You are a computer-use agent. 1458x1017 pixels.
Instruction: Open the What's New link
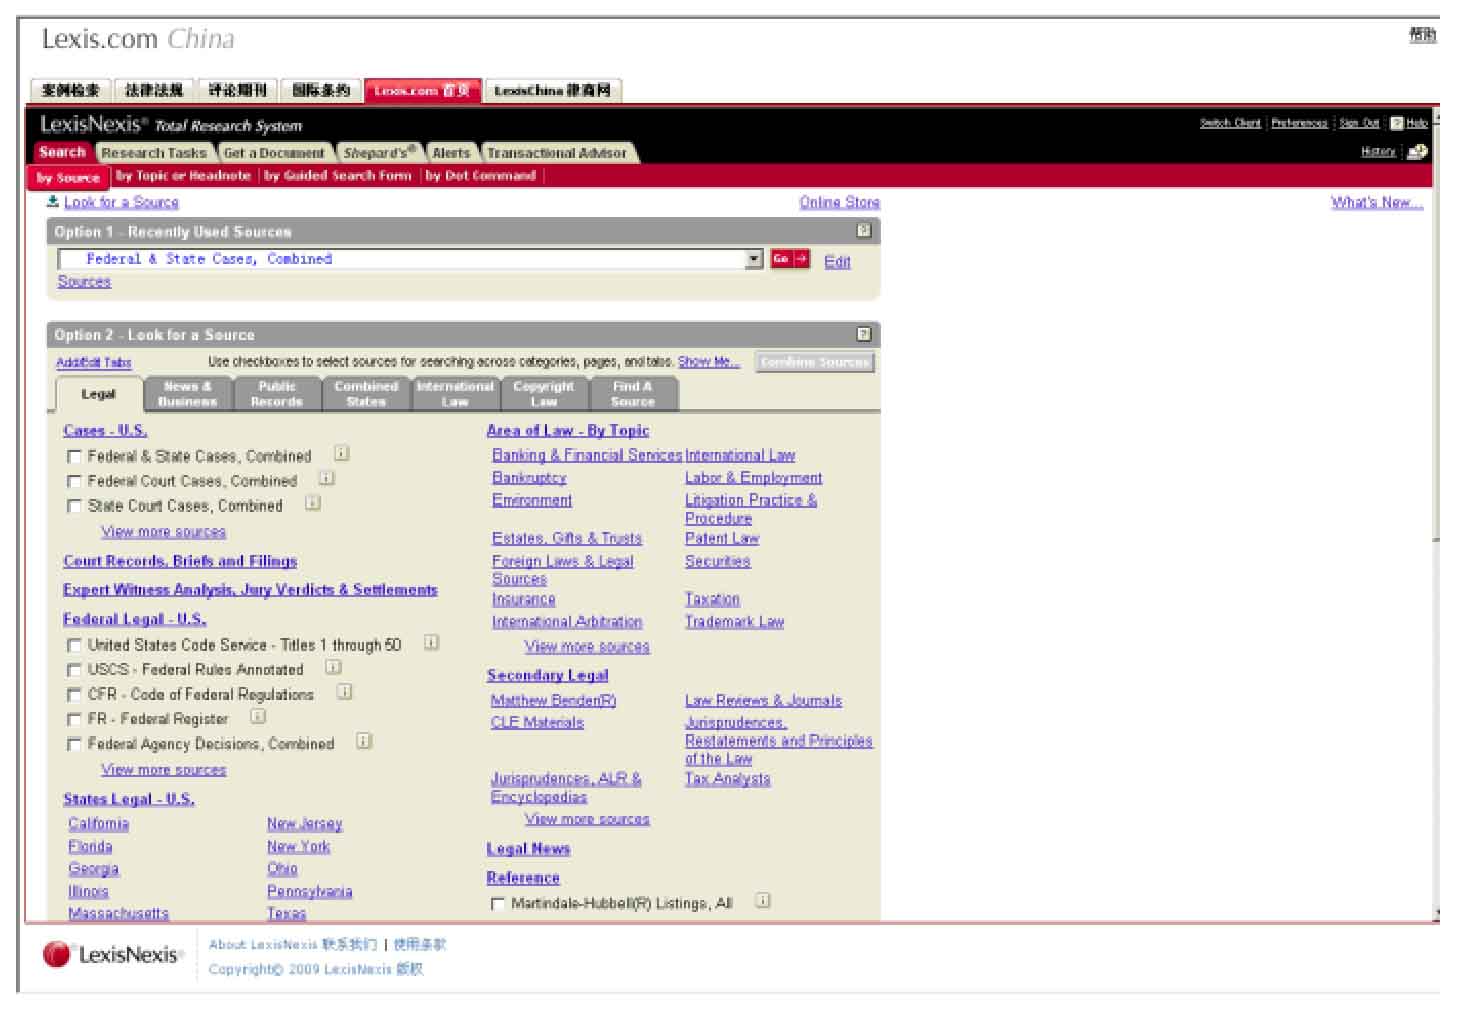click(1377, 202)
